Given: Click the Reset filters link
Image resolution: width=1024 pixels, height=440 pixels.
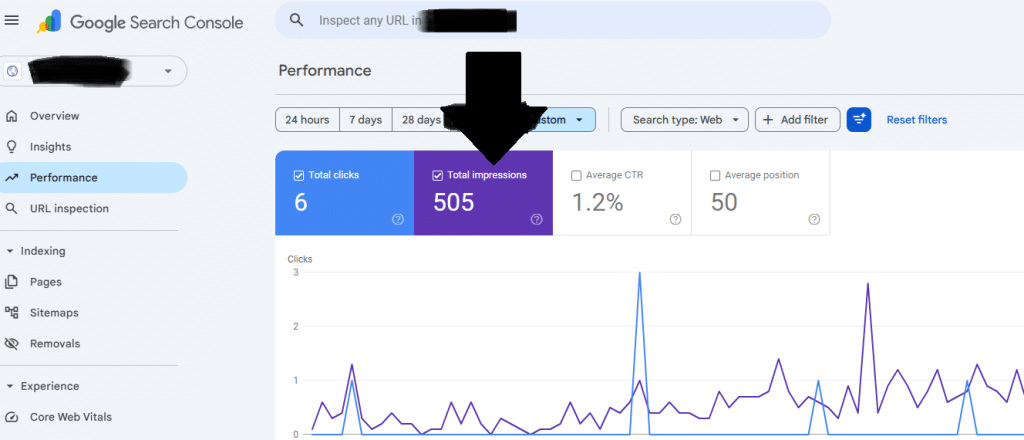Looking at the screenshot, I should (916, 120).
